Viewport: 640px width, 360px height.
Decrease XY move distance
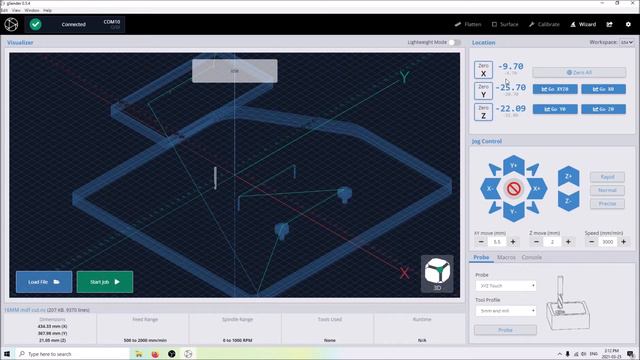point(481,242)
